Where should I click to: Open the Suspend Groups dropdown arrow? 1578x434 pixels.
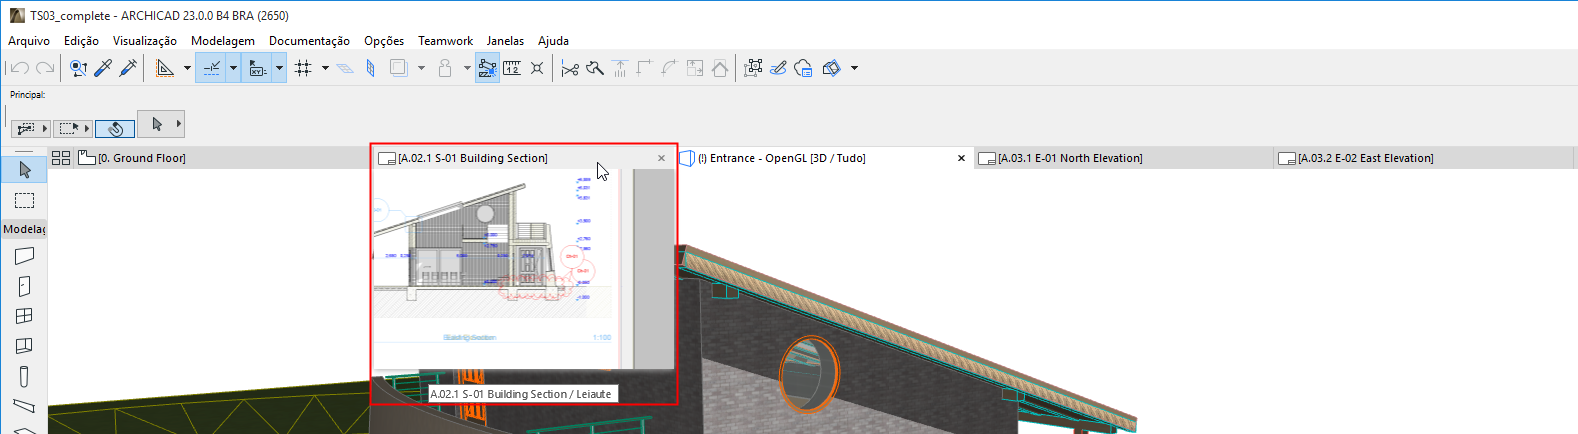tap(467, 68)
